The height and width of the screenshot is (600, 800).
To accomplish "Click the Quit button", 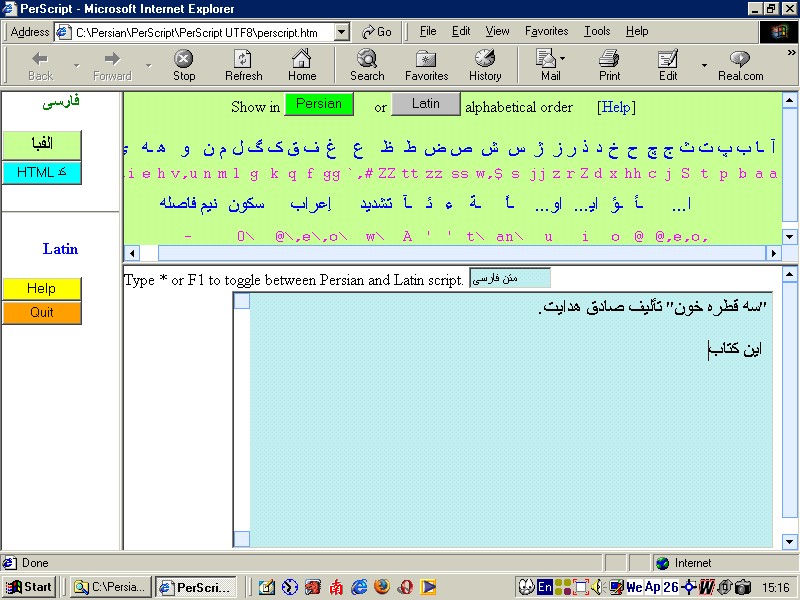I will [42, 312].
